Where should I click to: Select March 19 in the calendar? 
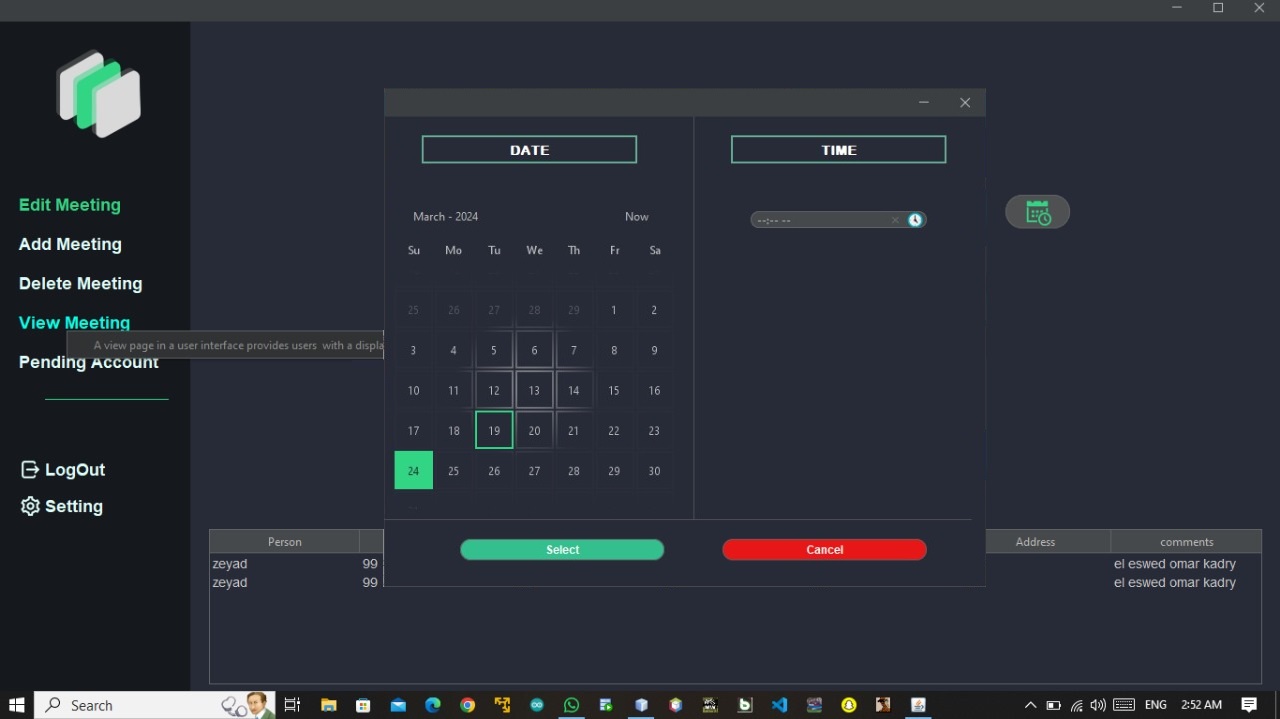[x=494, y=430]
